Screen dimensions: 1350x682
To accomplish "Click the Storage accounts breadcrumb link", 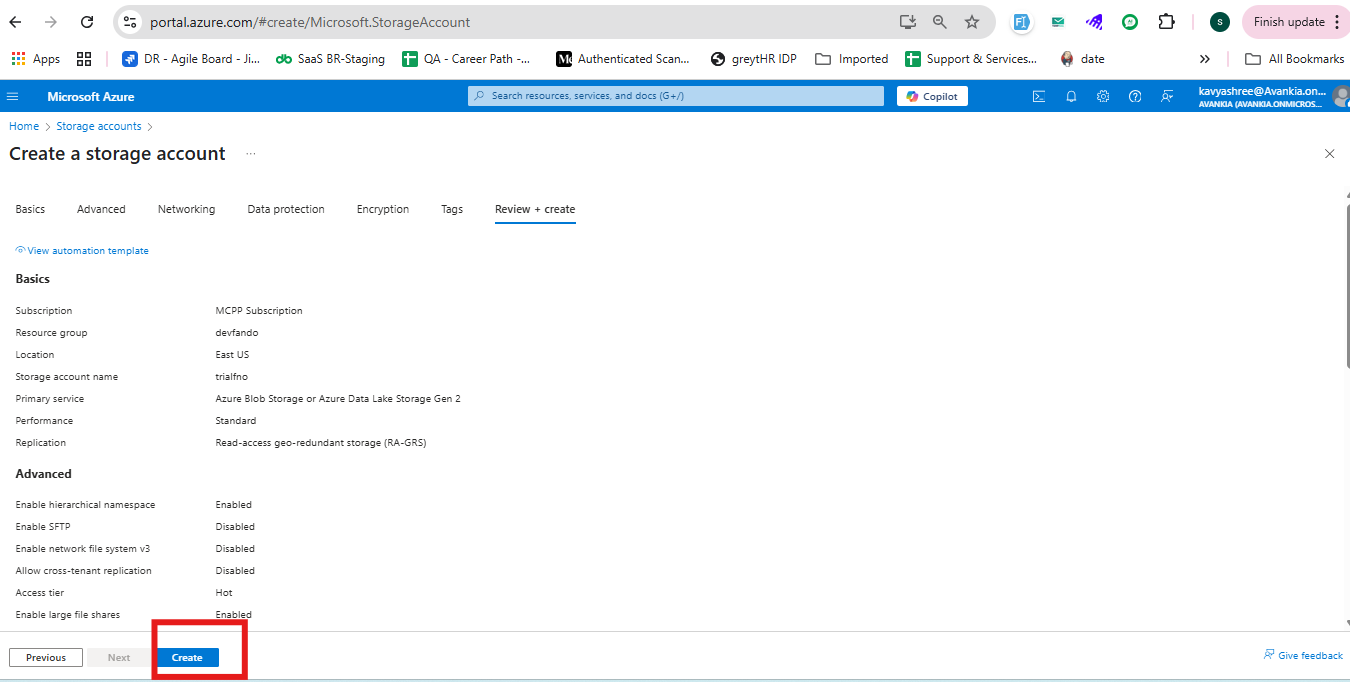I will click(x=99, y=126).
